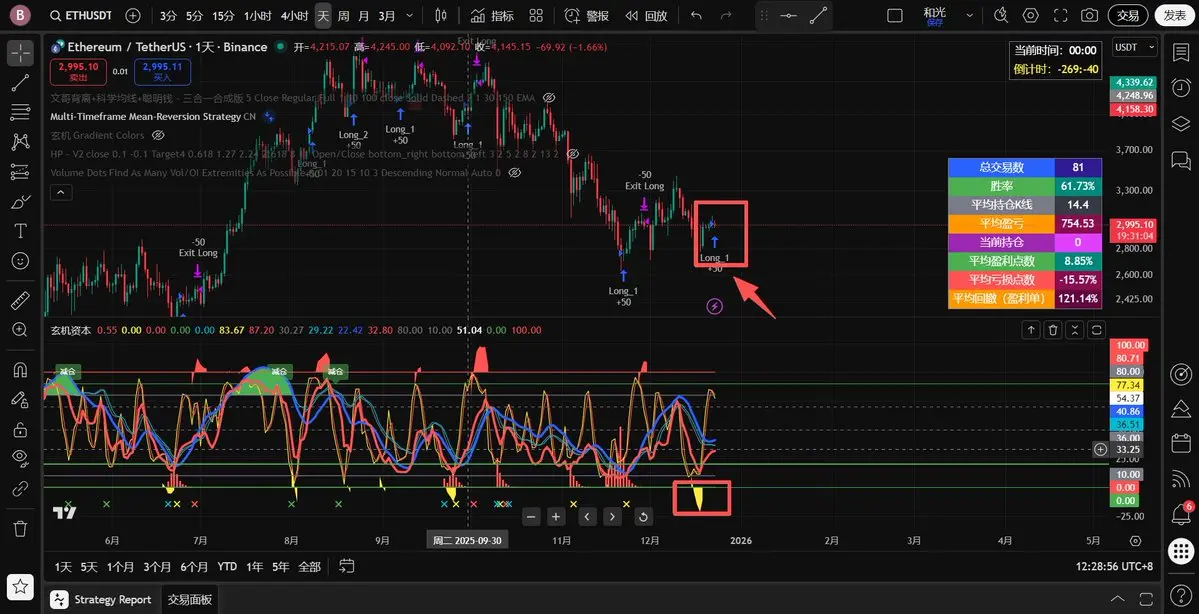Image resolution: width=1199 pixels, height=614 pixels.
Task: Activate the zoom in tool
Action: pos(21,330)
